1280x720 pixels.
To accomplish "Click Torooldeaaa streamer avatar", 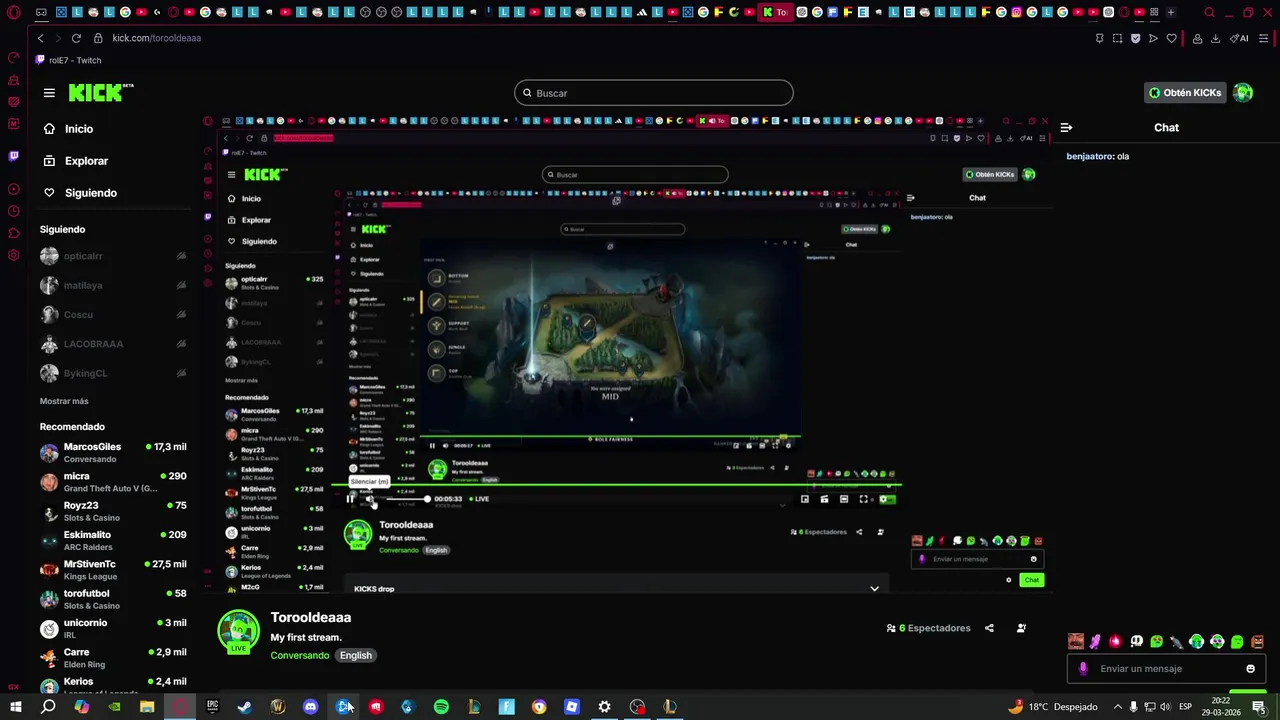I will click(x=239, y=632).
